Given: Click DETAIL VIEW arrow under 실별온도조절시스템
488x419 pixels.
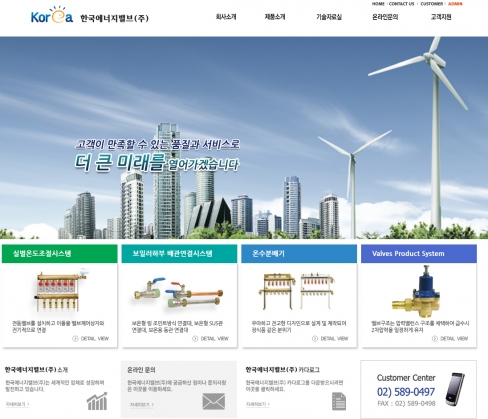Looking at the screenshot, I should (75, 339).
